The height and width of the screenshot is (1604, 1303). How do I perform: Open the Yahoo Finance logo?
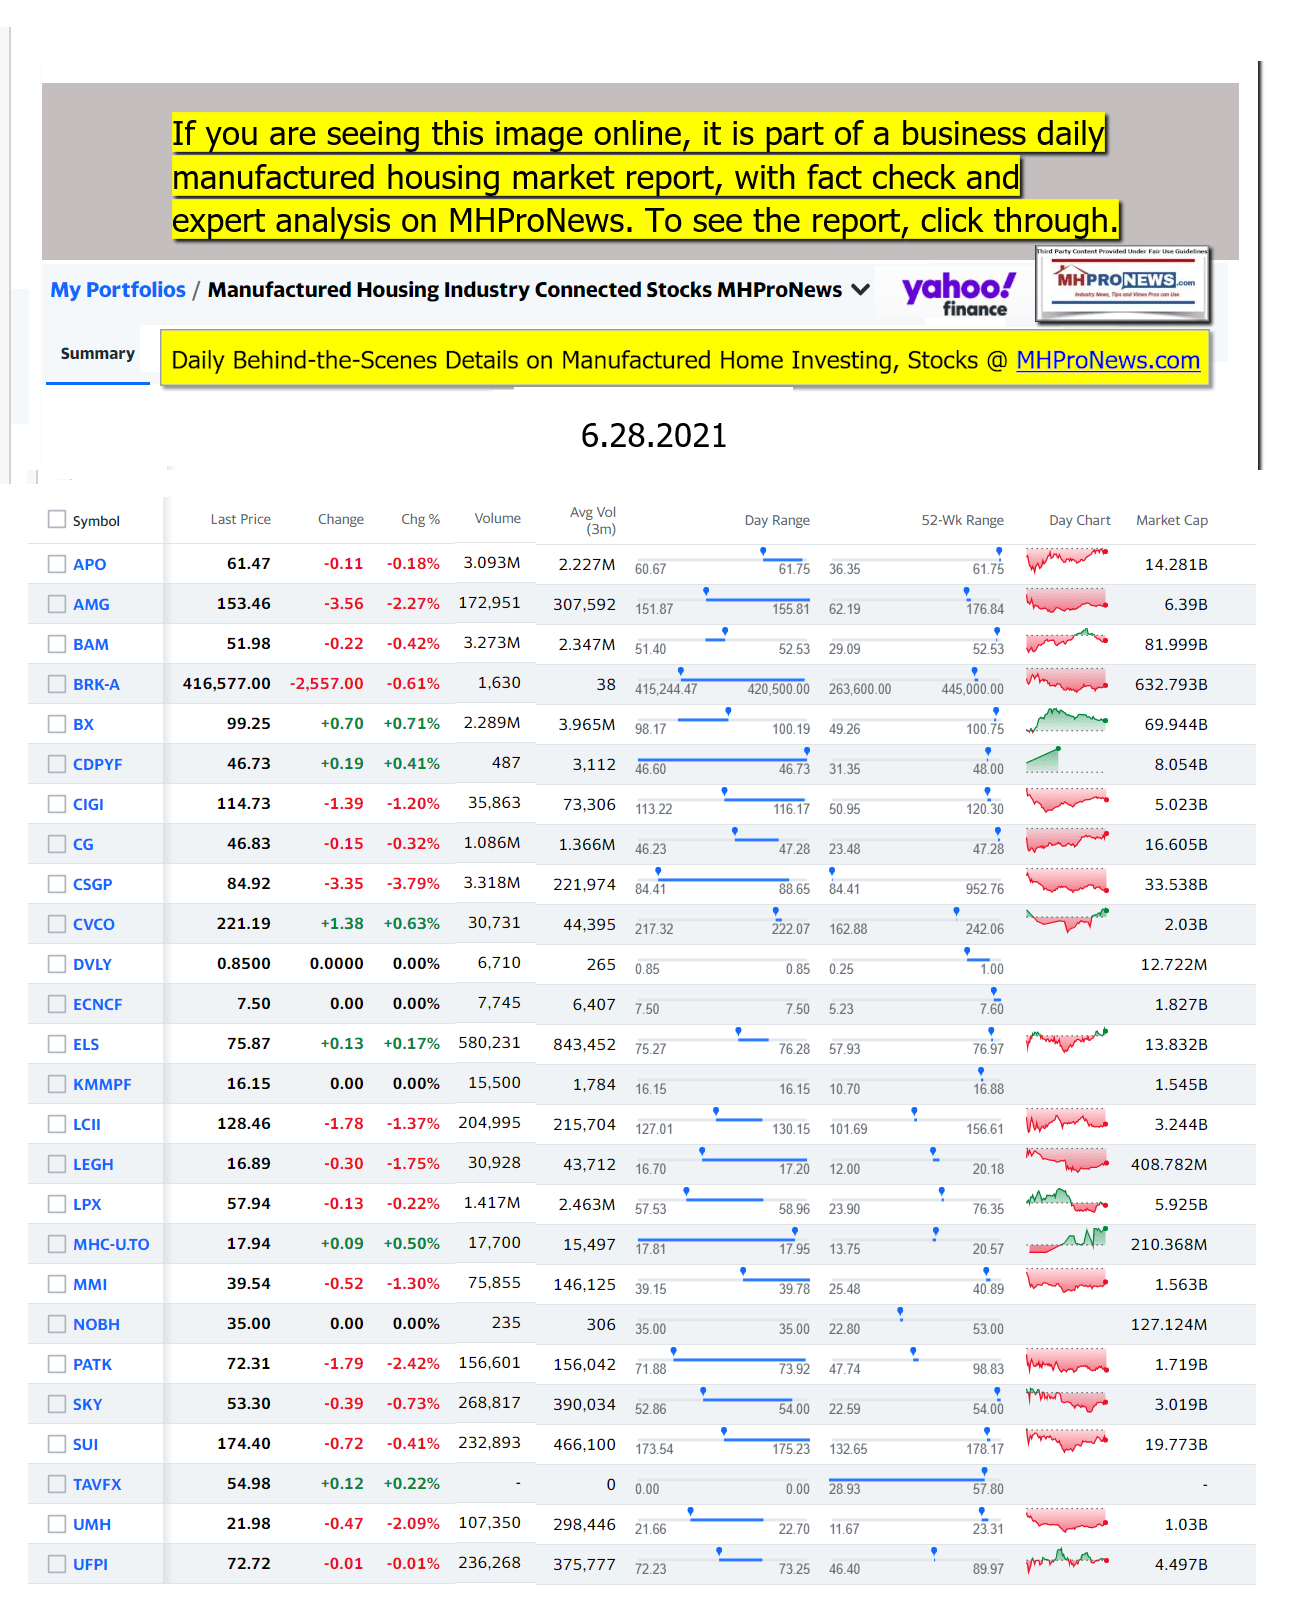click(958, 294)
